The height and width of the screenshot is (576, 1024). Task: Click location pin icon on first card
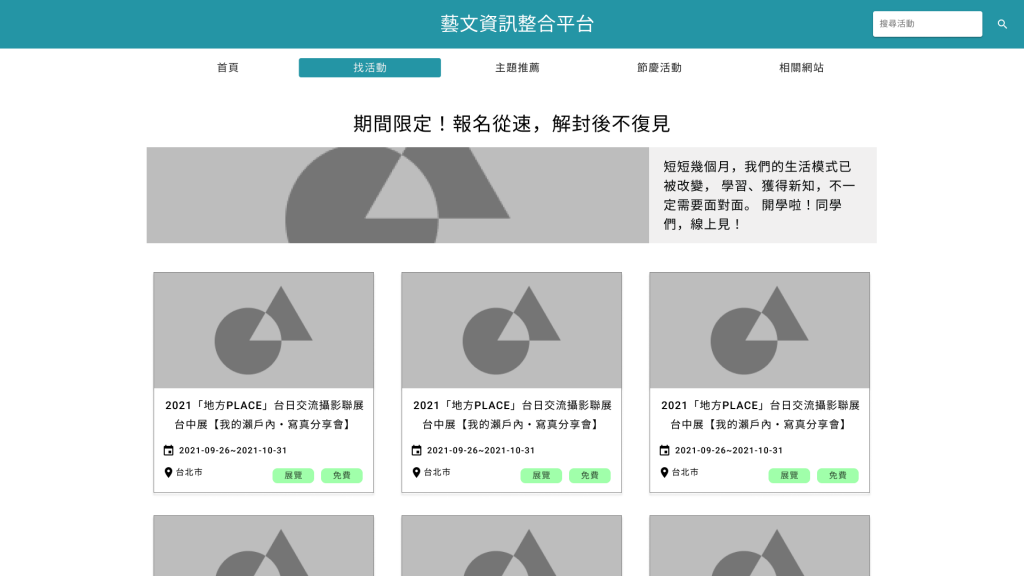click(168, 472)
